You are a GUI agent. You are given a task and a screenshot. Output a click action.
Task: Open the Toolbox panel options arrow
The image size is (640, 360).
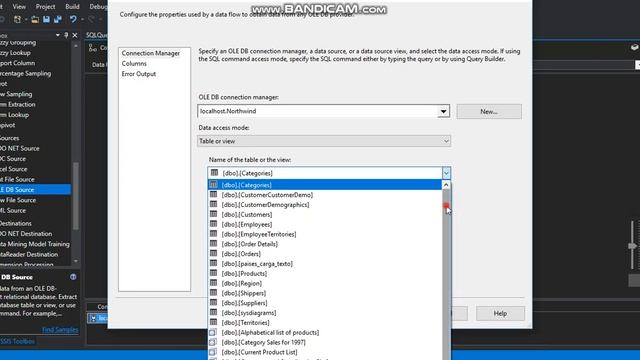(x=58, y=36)
